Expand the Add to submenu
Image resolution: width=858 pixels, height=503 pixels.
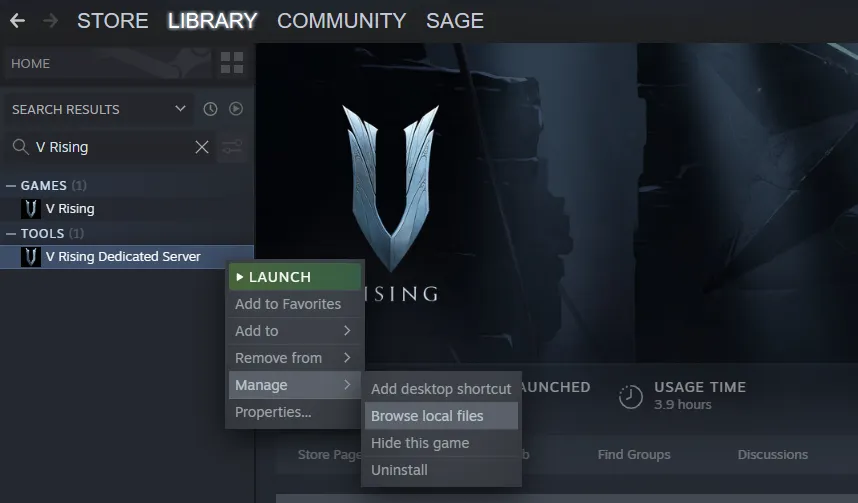(294, 331)
